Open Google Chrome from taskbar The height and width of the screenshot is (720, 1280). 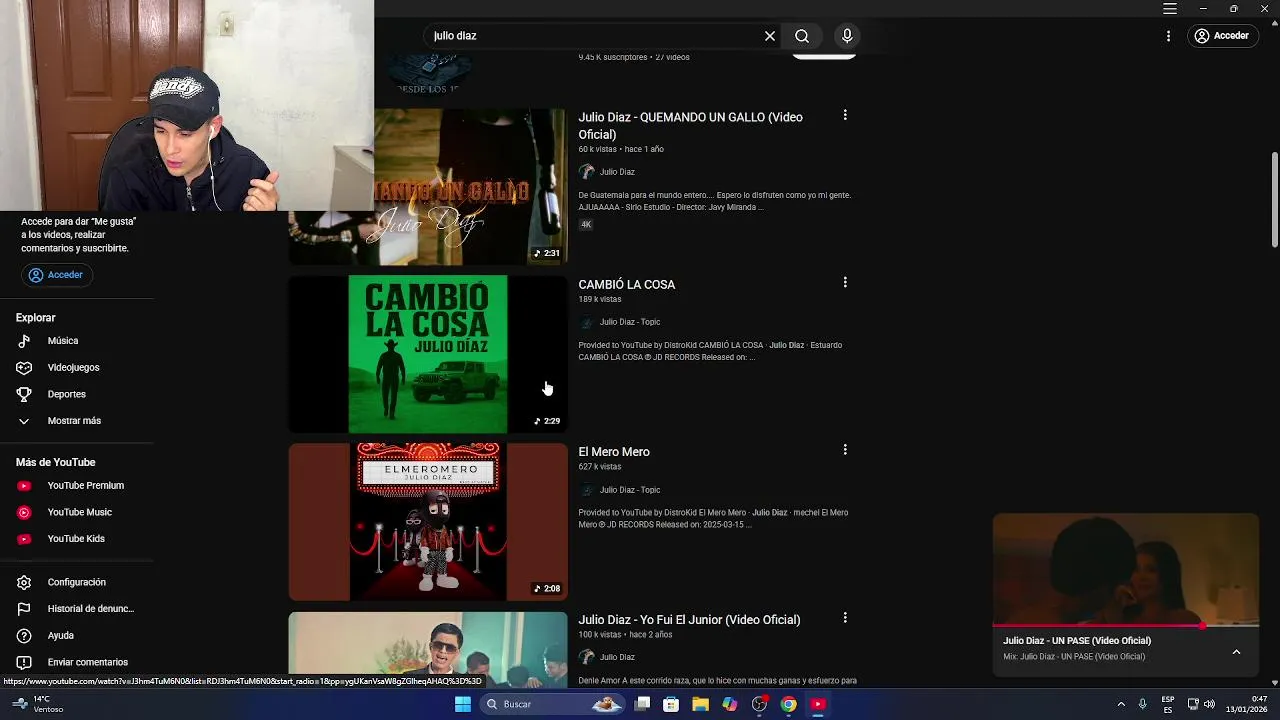[788, 704]
